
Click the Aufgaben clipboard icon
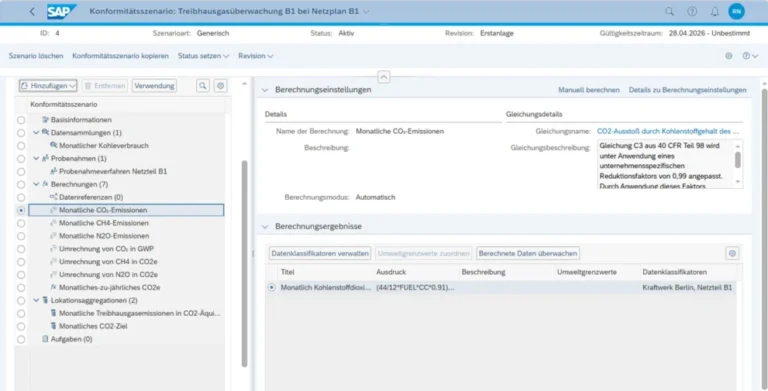46,339
